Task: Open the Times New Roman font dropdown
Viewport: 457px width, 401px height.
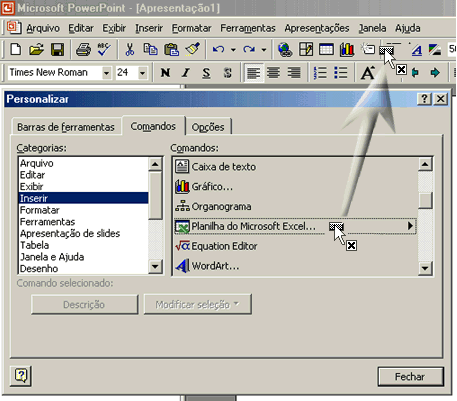Action: coord(106,73)
